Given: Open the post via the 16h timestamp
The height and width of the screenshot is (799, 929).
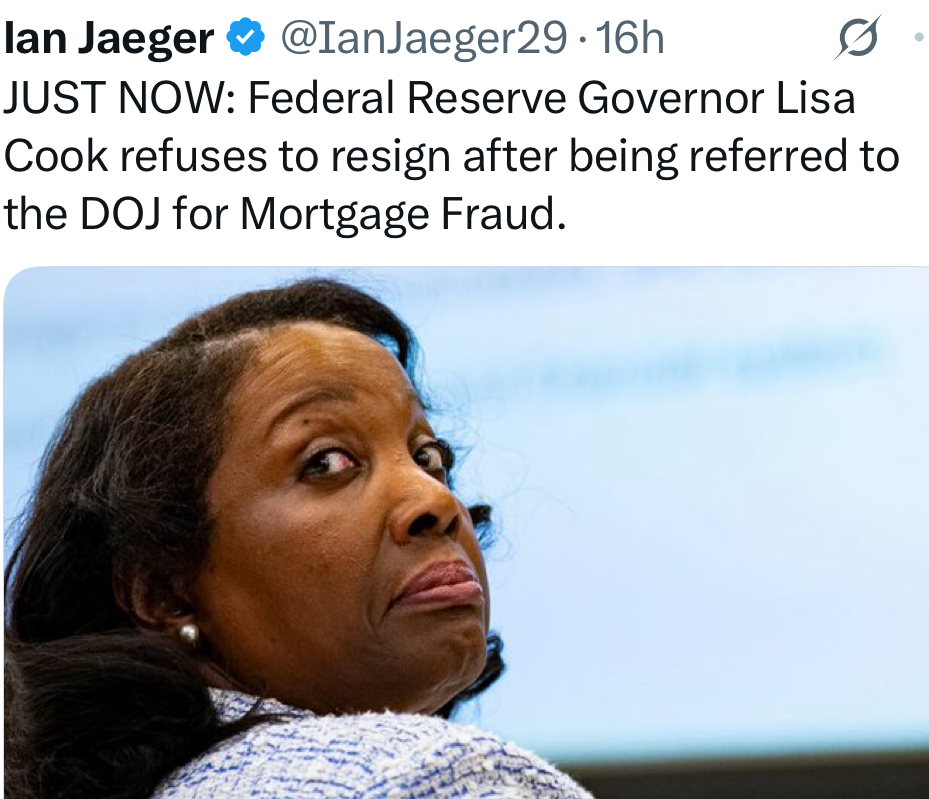Looking at the screenshot, I should coord(630,38).
